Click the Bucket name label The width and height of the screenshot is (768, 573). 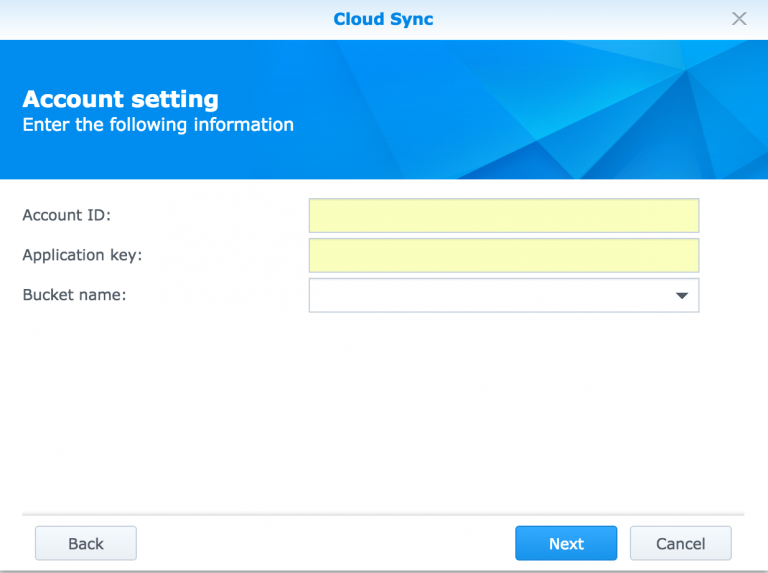pos(74,295)
